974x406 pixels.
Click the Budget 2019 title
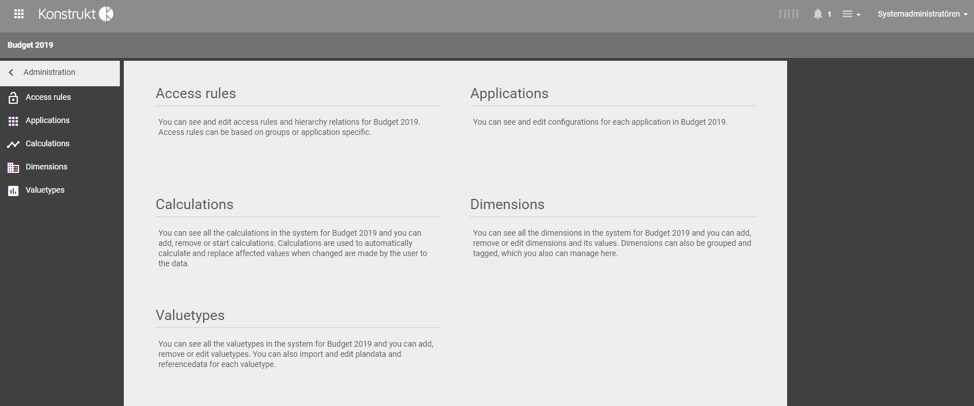(30, 45)
